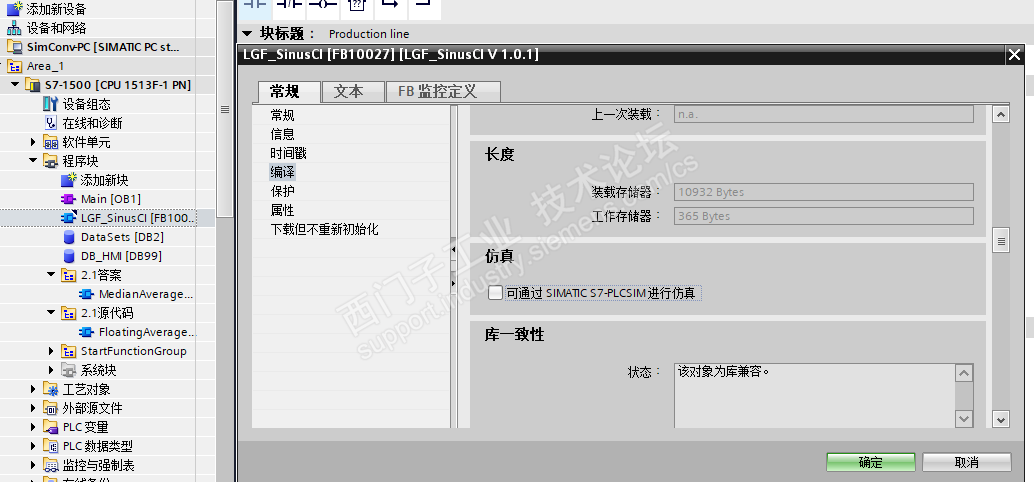Screen dimensions: 1034x482
Task: Expand the PLC 变量 node
Action: tap(34, 427)
